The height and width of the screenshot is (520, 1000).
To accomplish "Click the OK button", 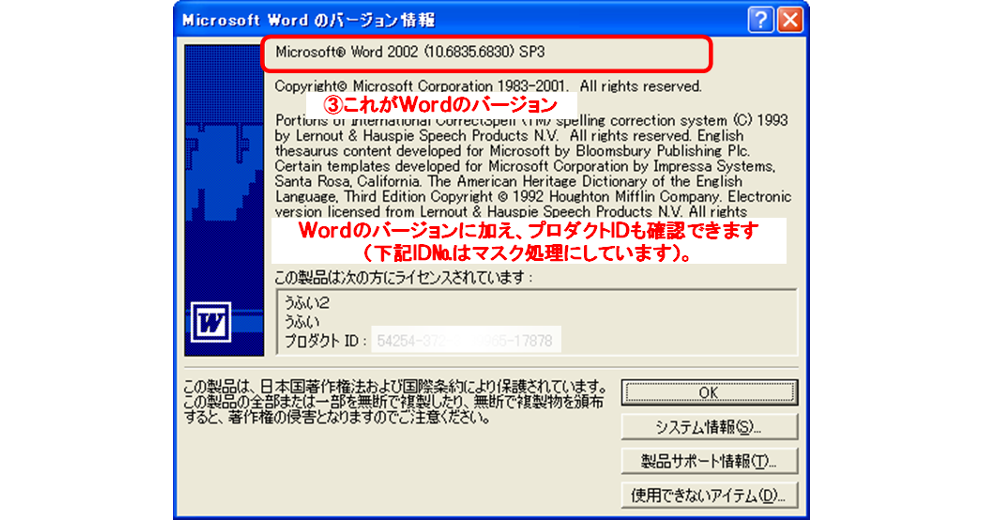I will tap(708, 392).
